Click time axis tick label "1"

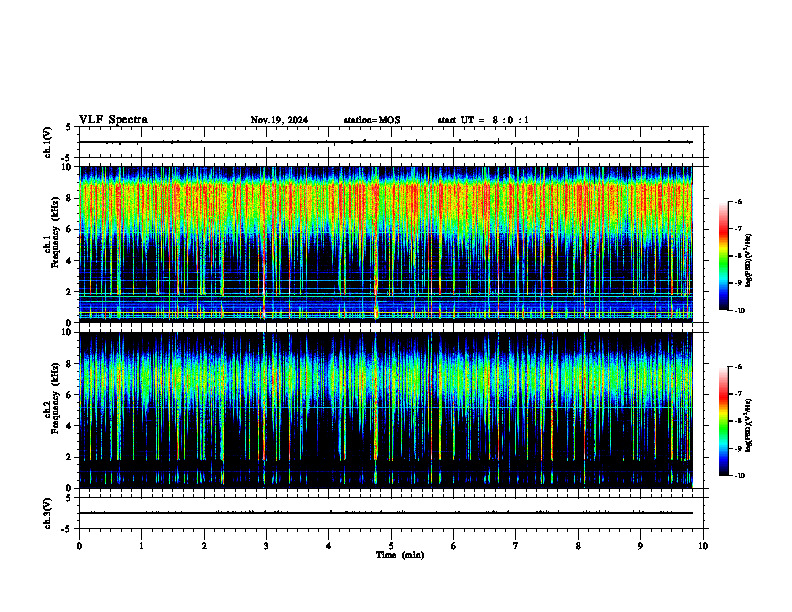[141, 546]
